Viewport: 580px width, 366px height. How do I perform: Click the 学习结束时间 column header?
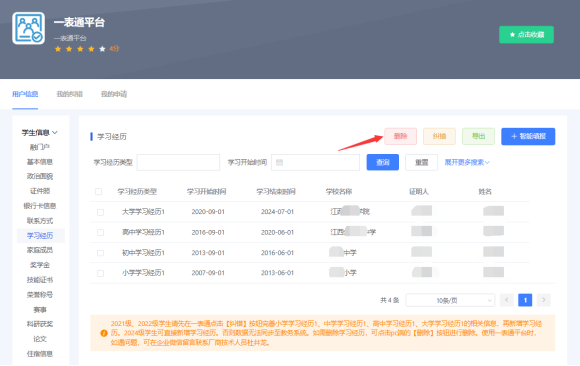276,192
